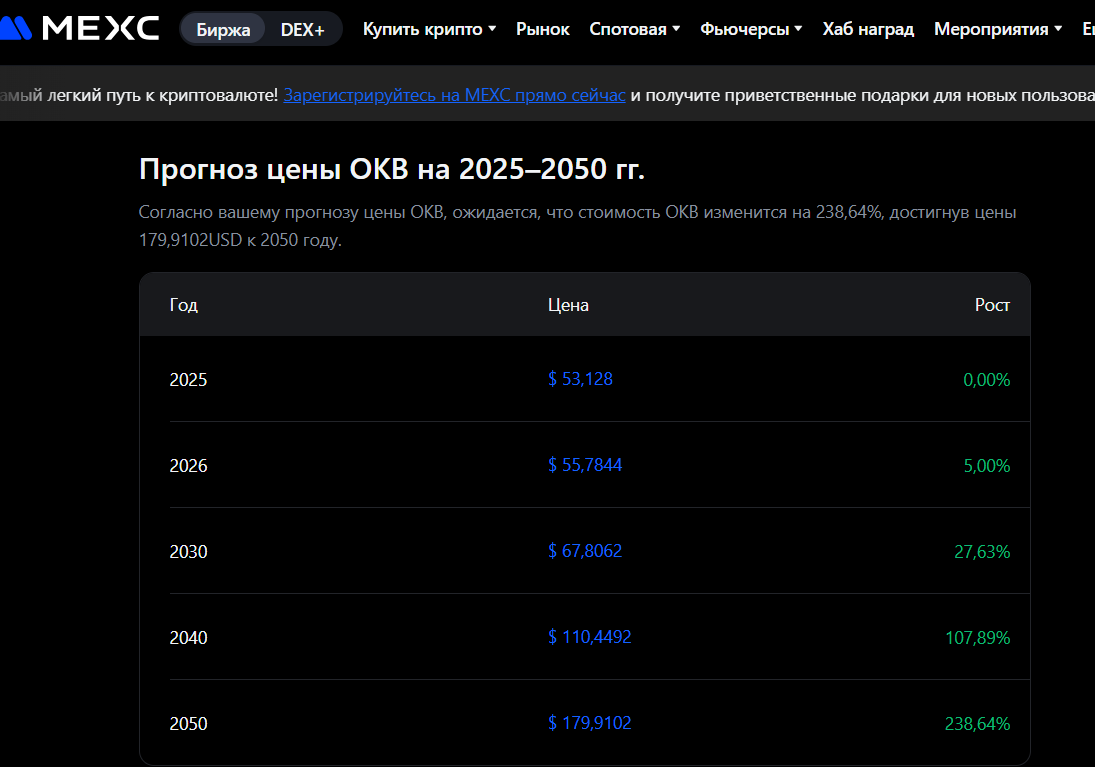Click the MEXC logo

coord(79,29)
